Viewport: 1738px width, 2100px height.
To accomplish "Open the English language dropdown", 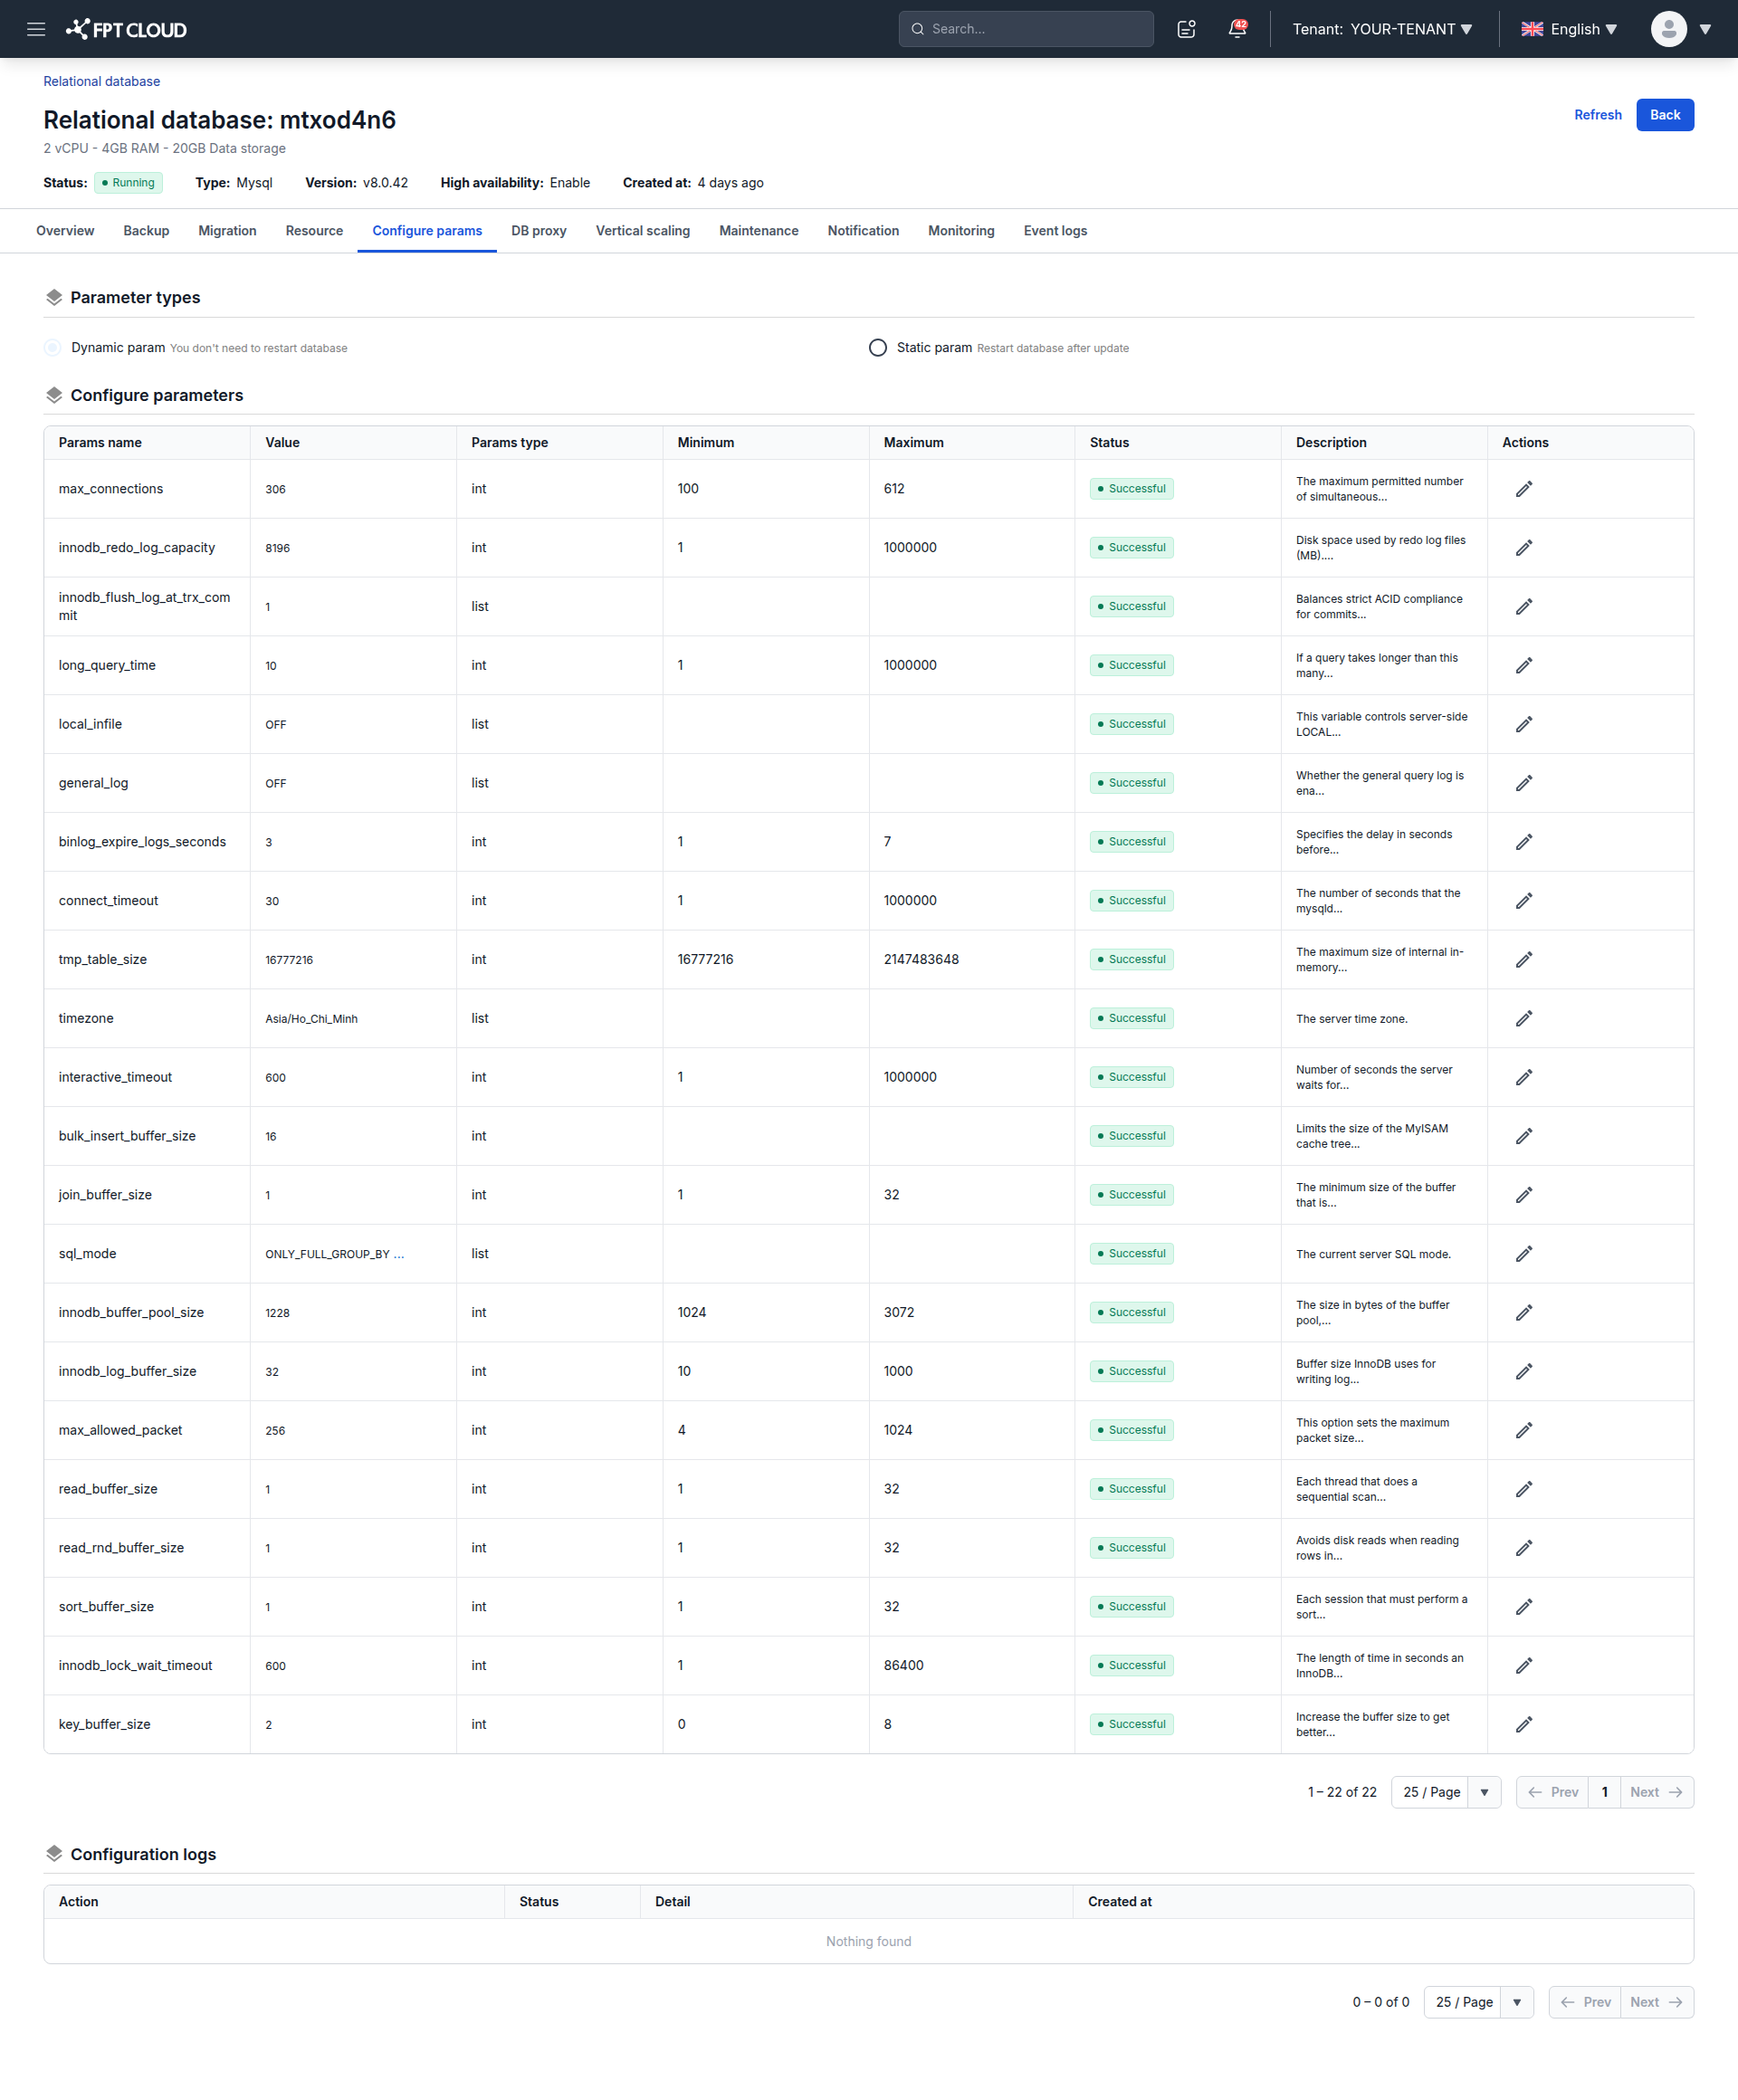I will (x=1568, y=29).
